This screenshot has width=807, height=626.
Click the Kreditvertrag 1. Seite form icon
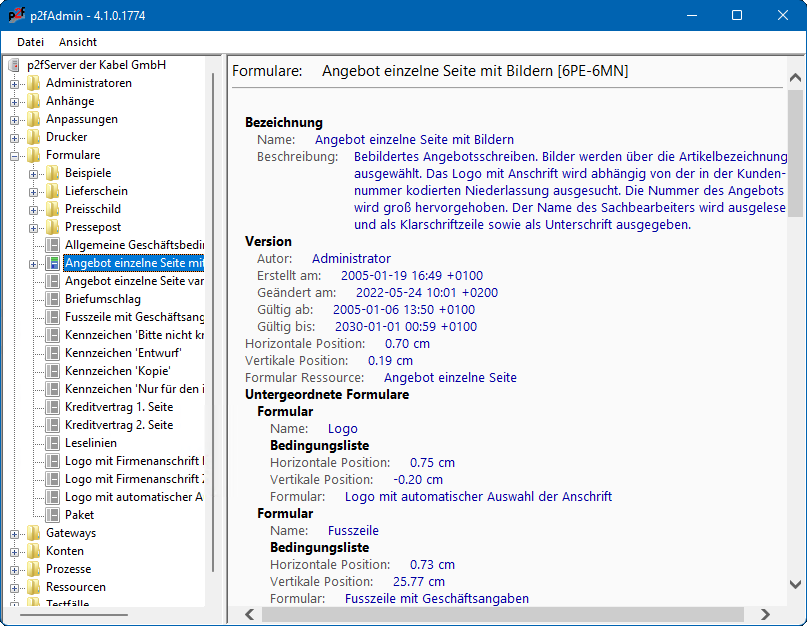click(x=53, y=407)
